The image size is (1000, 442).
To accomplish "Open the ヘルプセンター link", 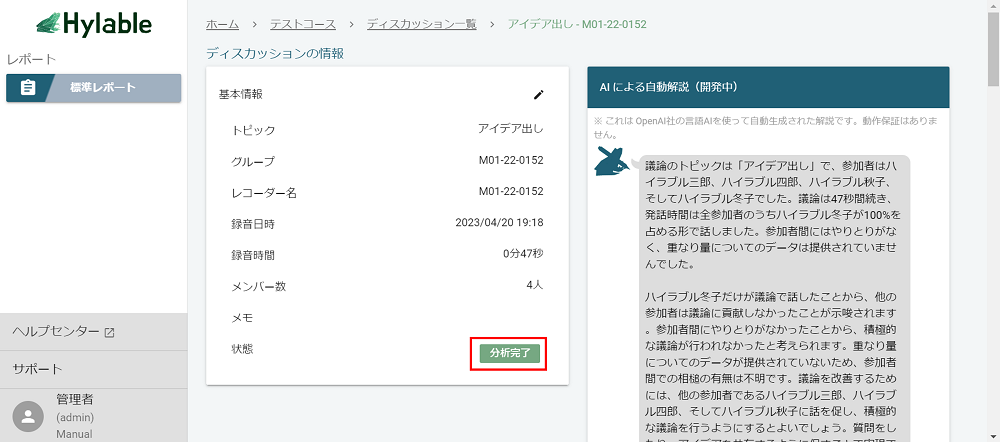I will click(56, 332).
